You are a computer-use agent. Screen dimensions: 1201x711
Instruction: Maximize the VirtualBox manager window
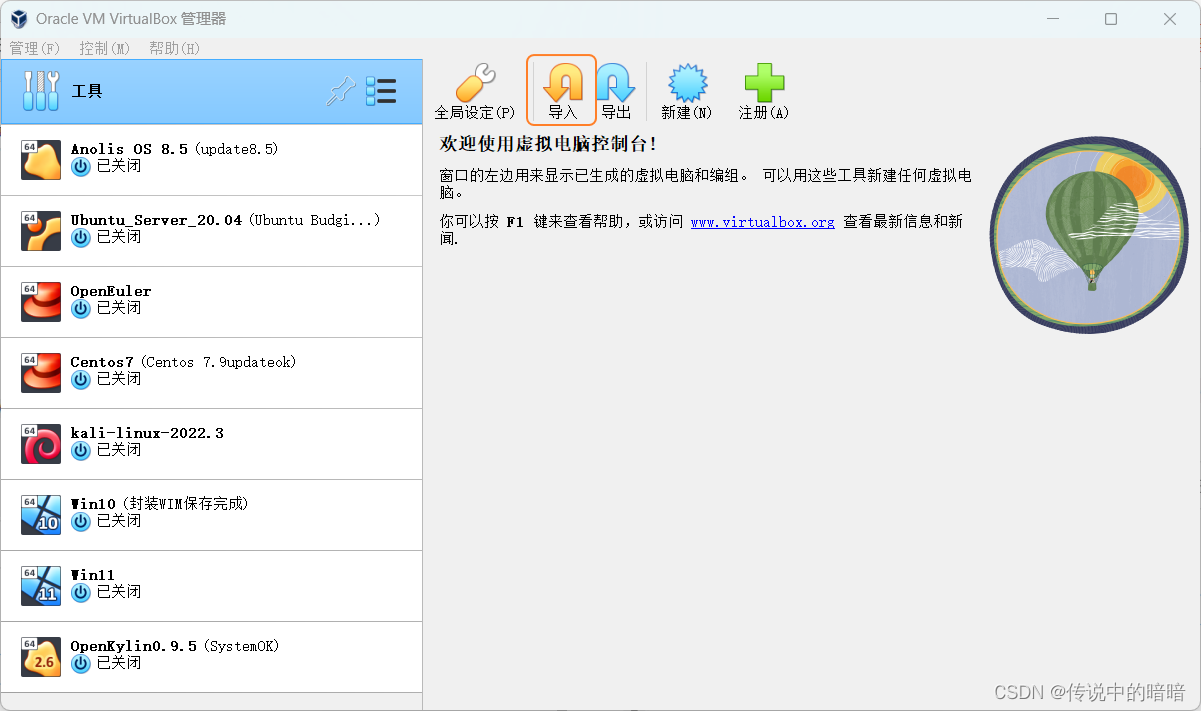pyautogui.click(x=1111, y=19)
